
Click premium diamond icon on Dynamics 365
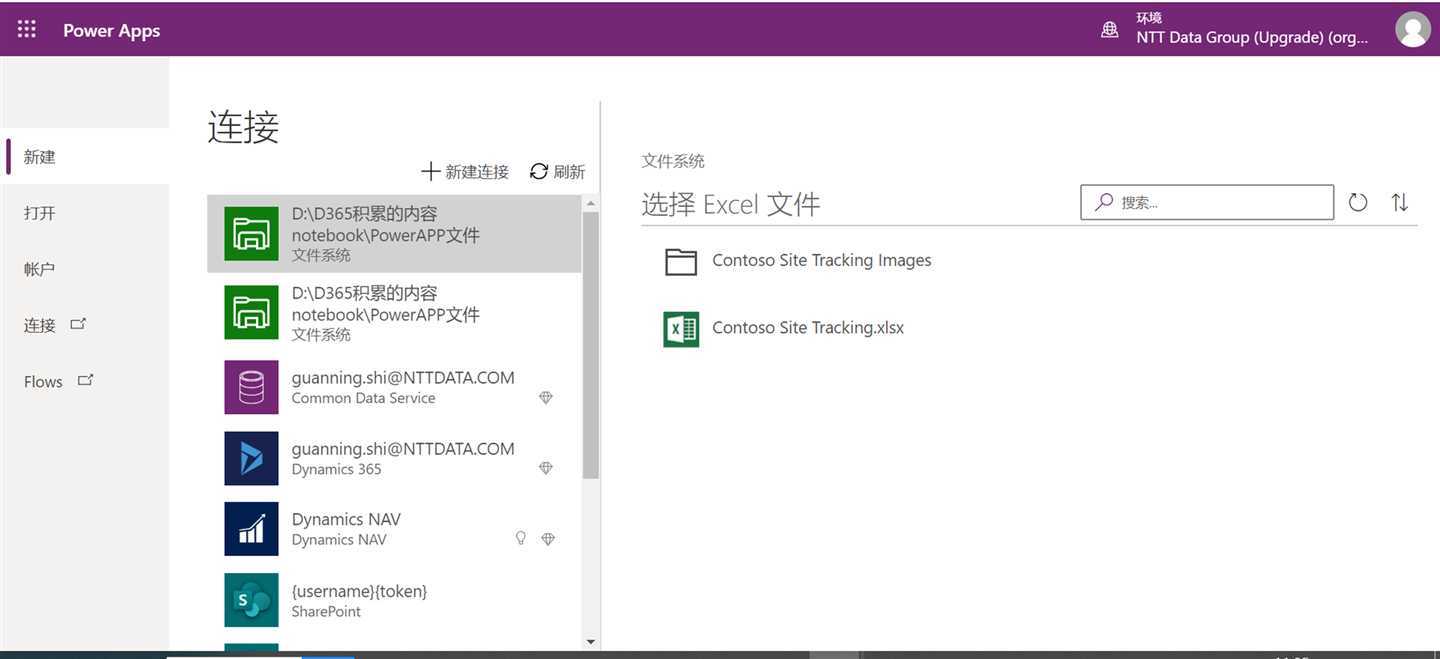tap(546, 467)
